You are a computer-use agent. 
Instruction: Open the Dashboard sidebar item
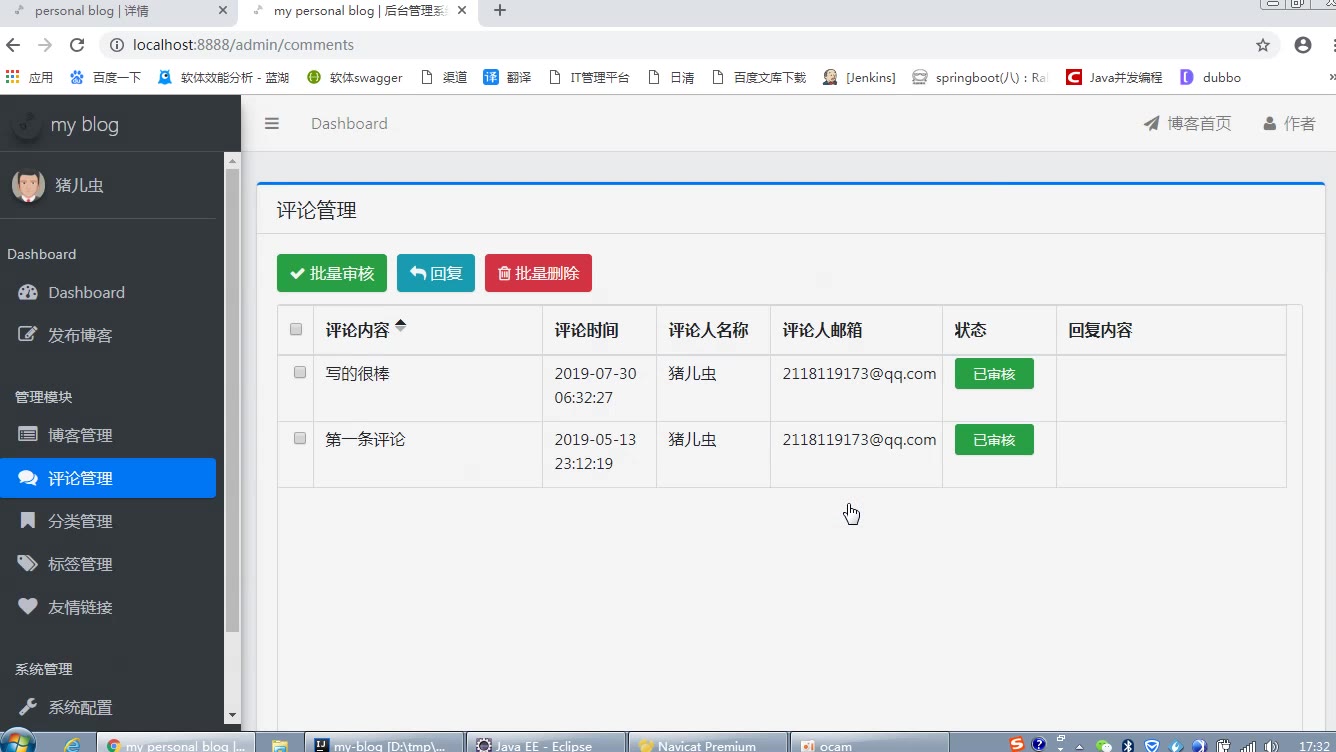coord(108,293)
